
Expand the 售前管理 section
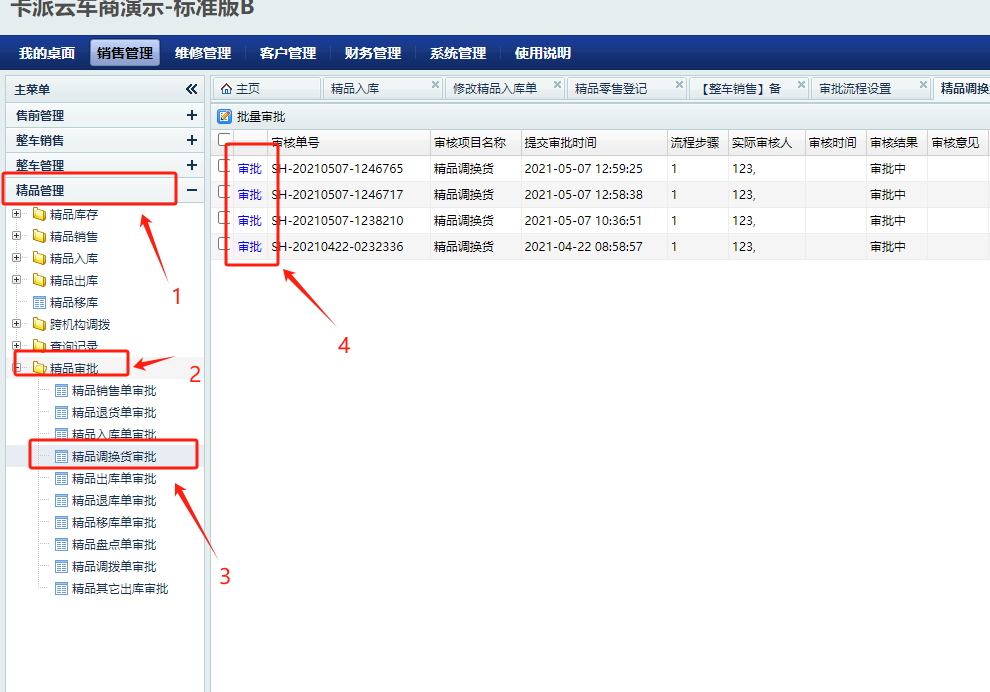click(191, 115)
